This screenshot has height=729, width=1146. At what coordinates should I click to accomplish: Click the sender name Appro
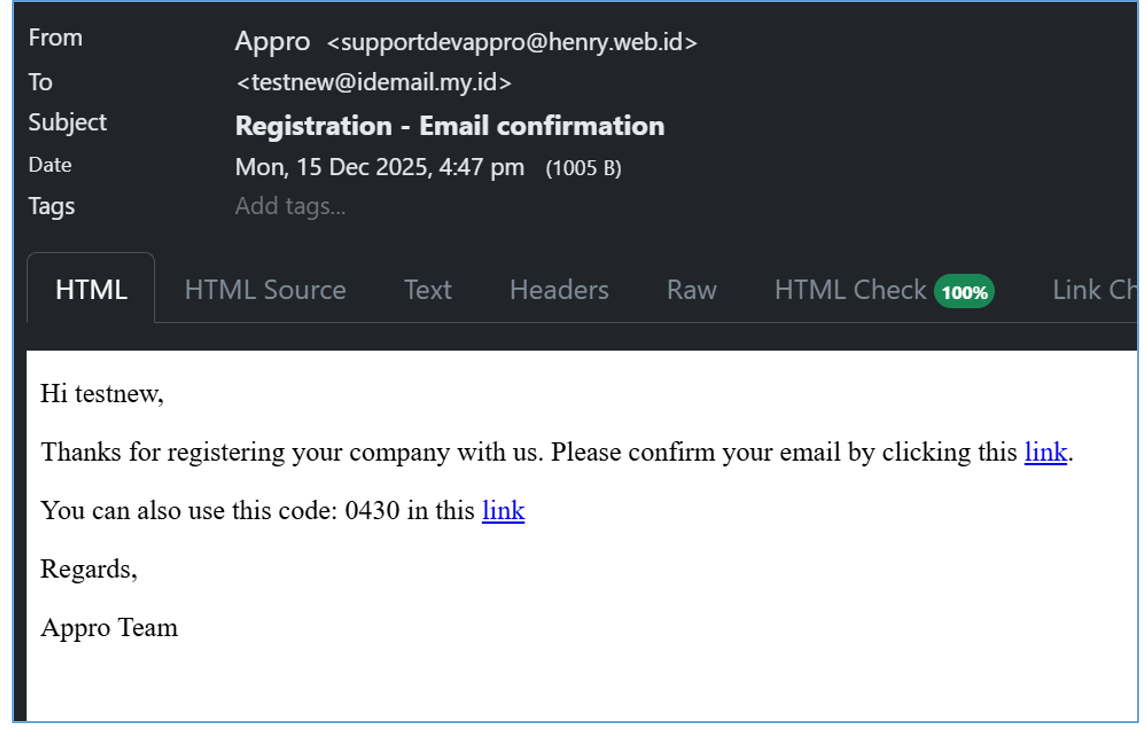click(x=272, y=42)
